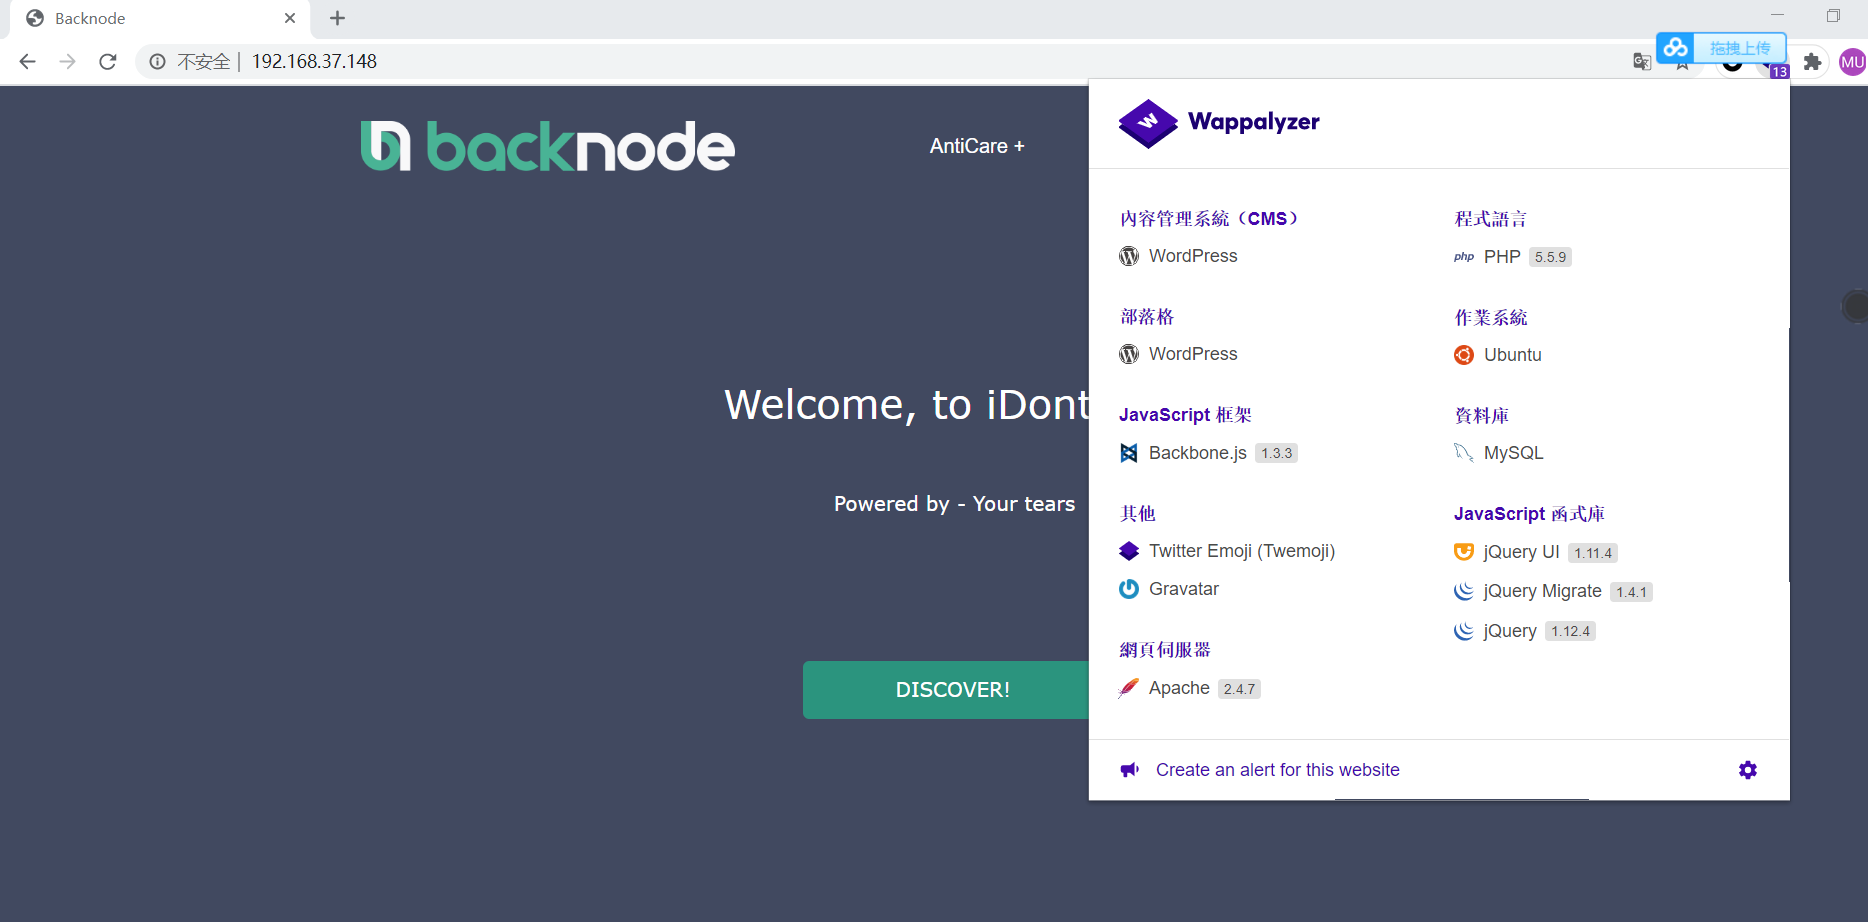Image resolution: width=1868 pixels, height=922 pixels.
Task: Click the 內容管理系統 (CMS) category heading
Action: pos(1209,218)
